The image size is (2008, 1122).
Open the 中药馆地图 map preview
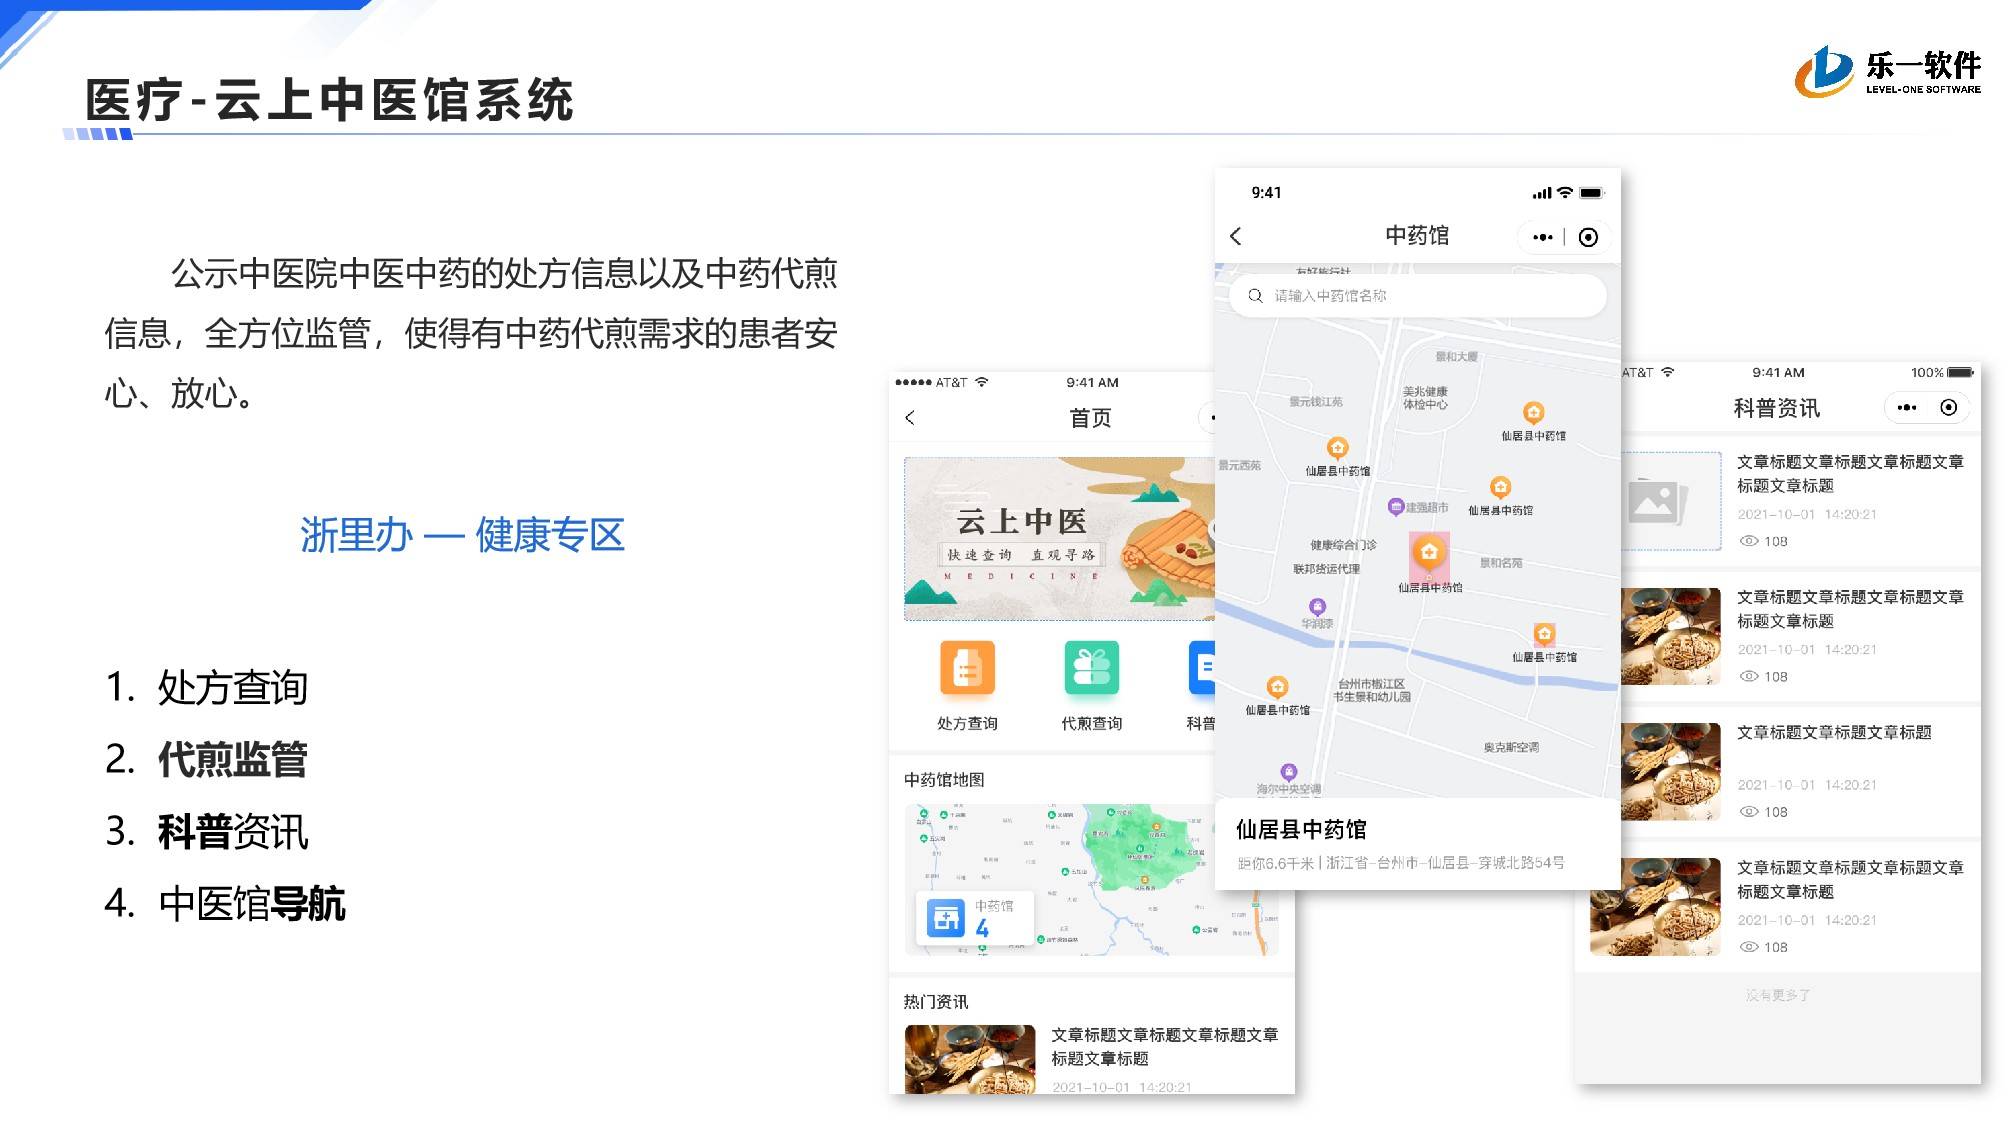[1091, 879]
